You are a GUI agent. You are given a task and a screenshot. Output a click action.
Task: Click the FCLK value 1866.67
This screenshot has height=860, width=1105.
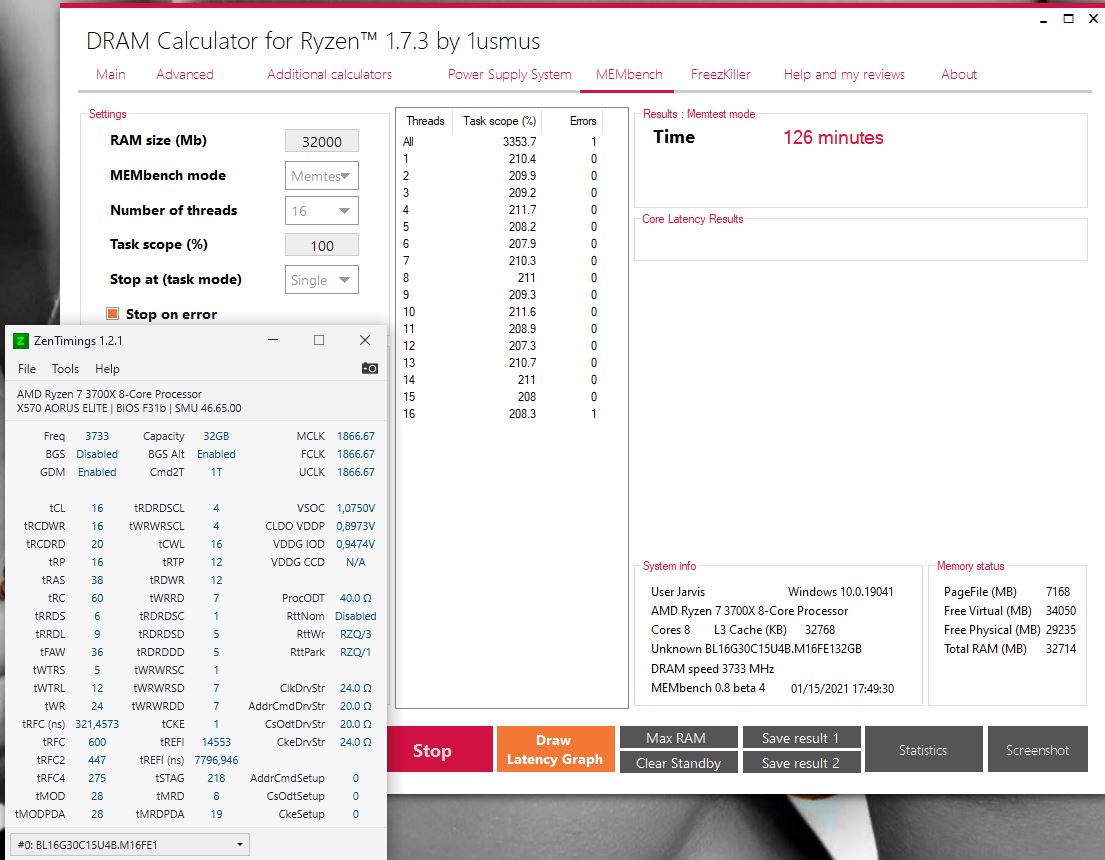355,454
